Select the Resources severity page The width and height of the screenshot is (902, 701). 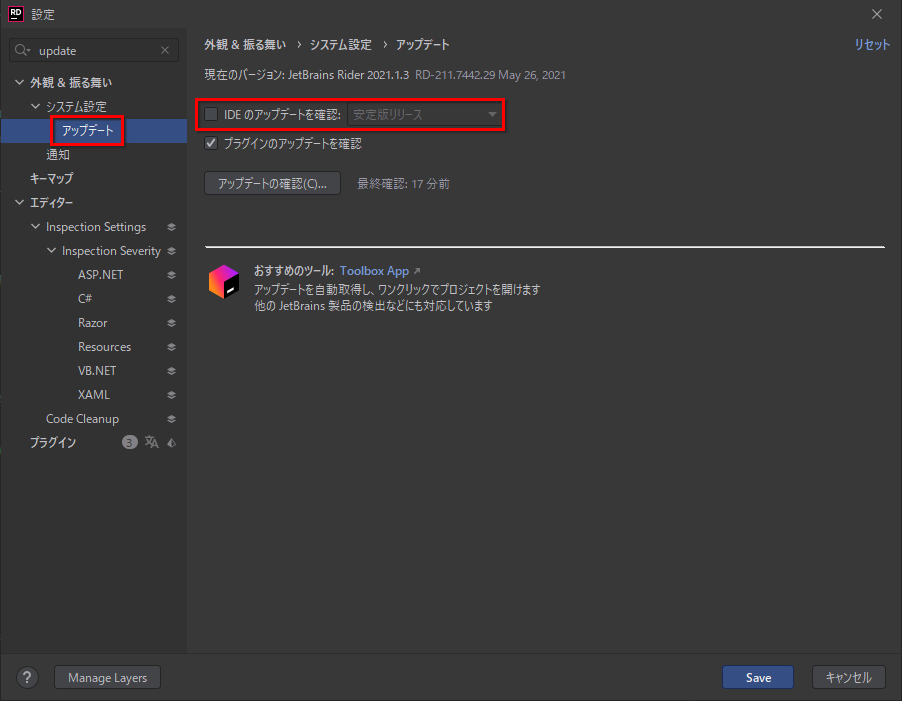(105, 347)
